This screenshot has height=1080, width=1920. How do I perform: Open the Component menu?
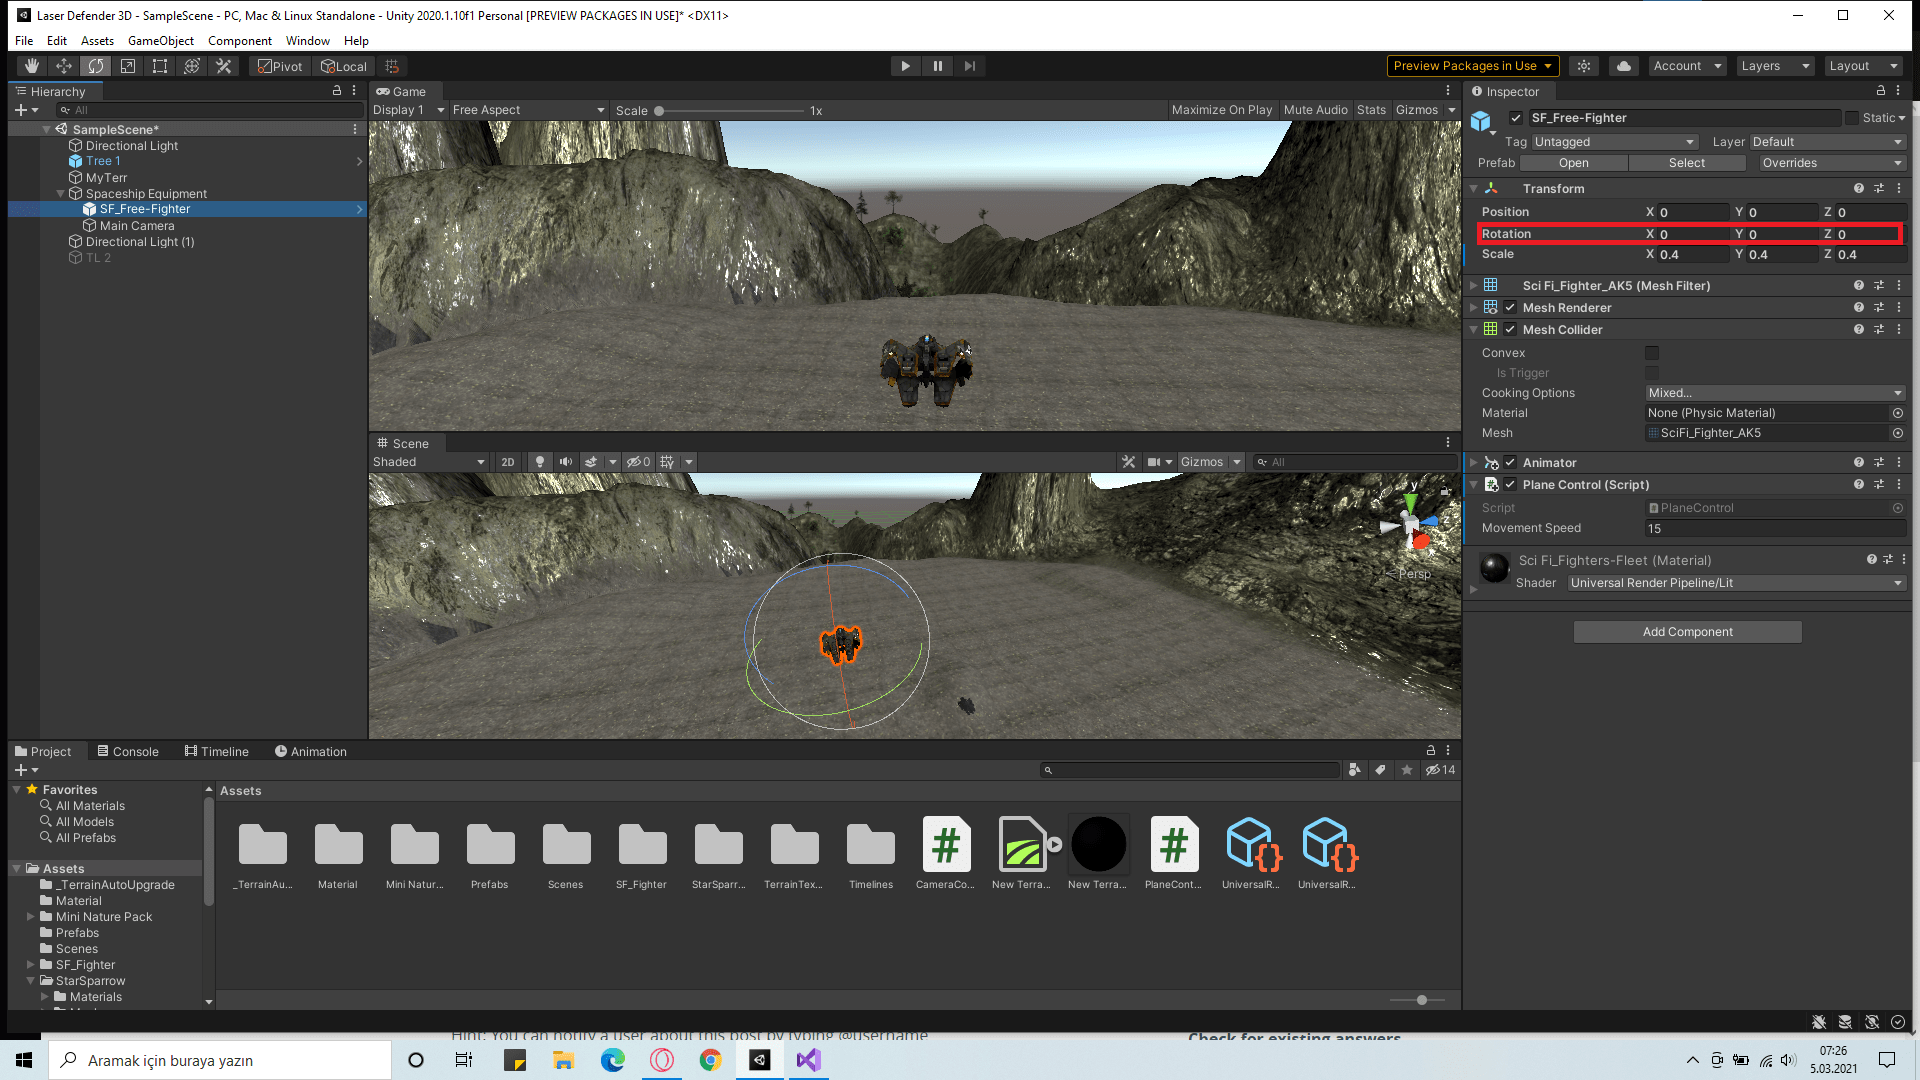tap(240, 41)
